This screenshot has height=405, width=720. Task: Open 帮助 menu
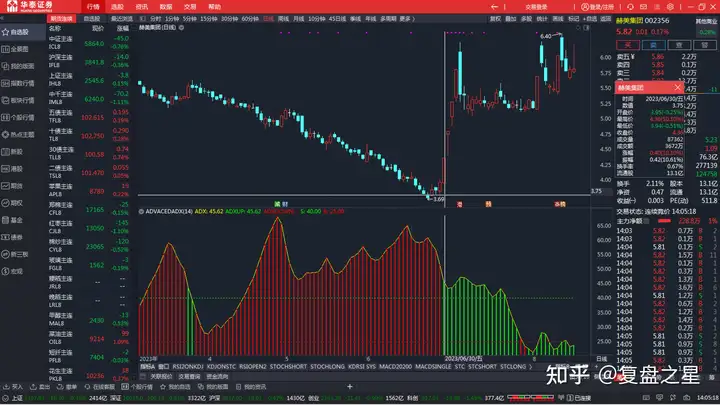tap(214, 7)
